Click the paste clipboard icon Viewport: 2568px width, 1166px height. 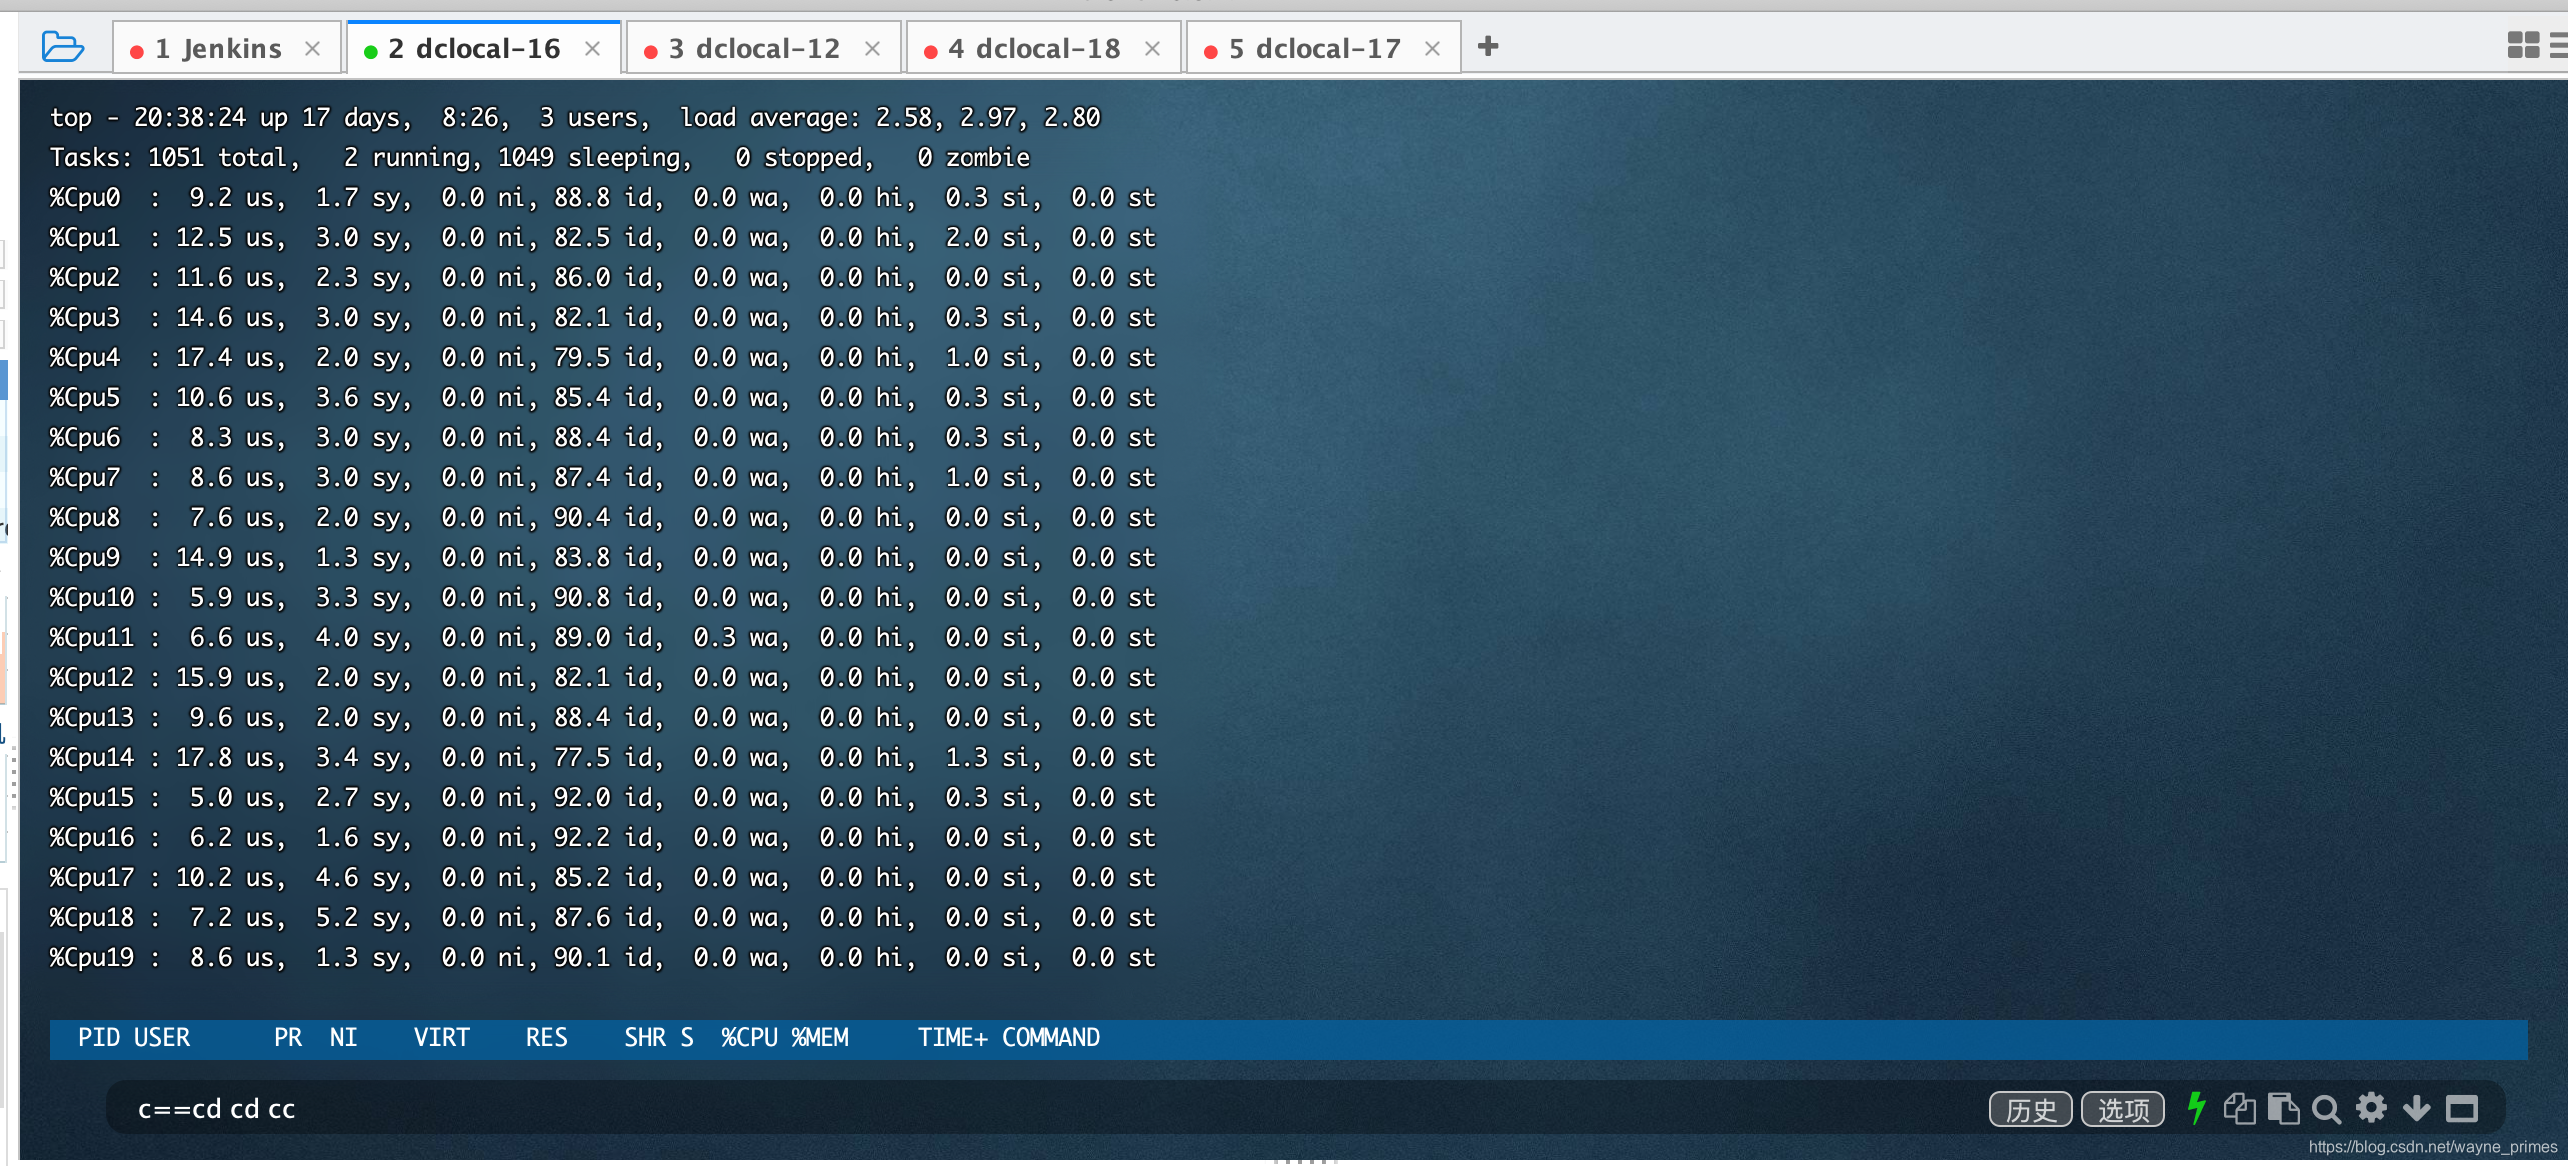click(2283, 1108)
